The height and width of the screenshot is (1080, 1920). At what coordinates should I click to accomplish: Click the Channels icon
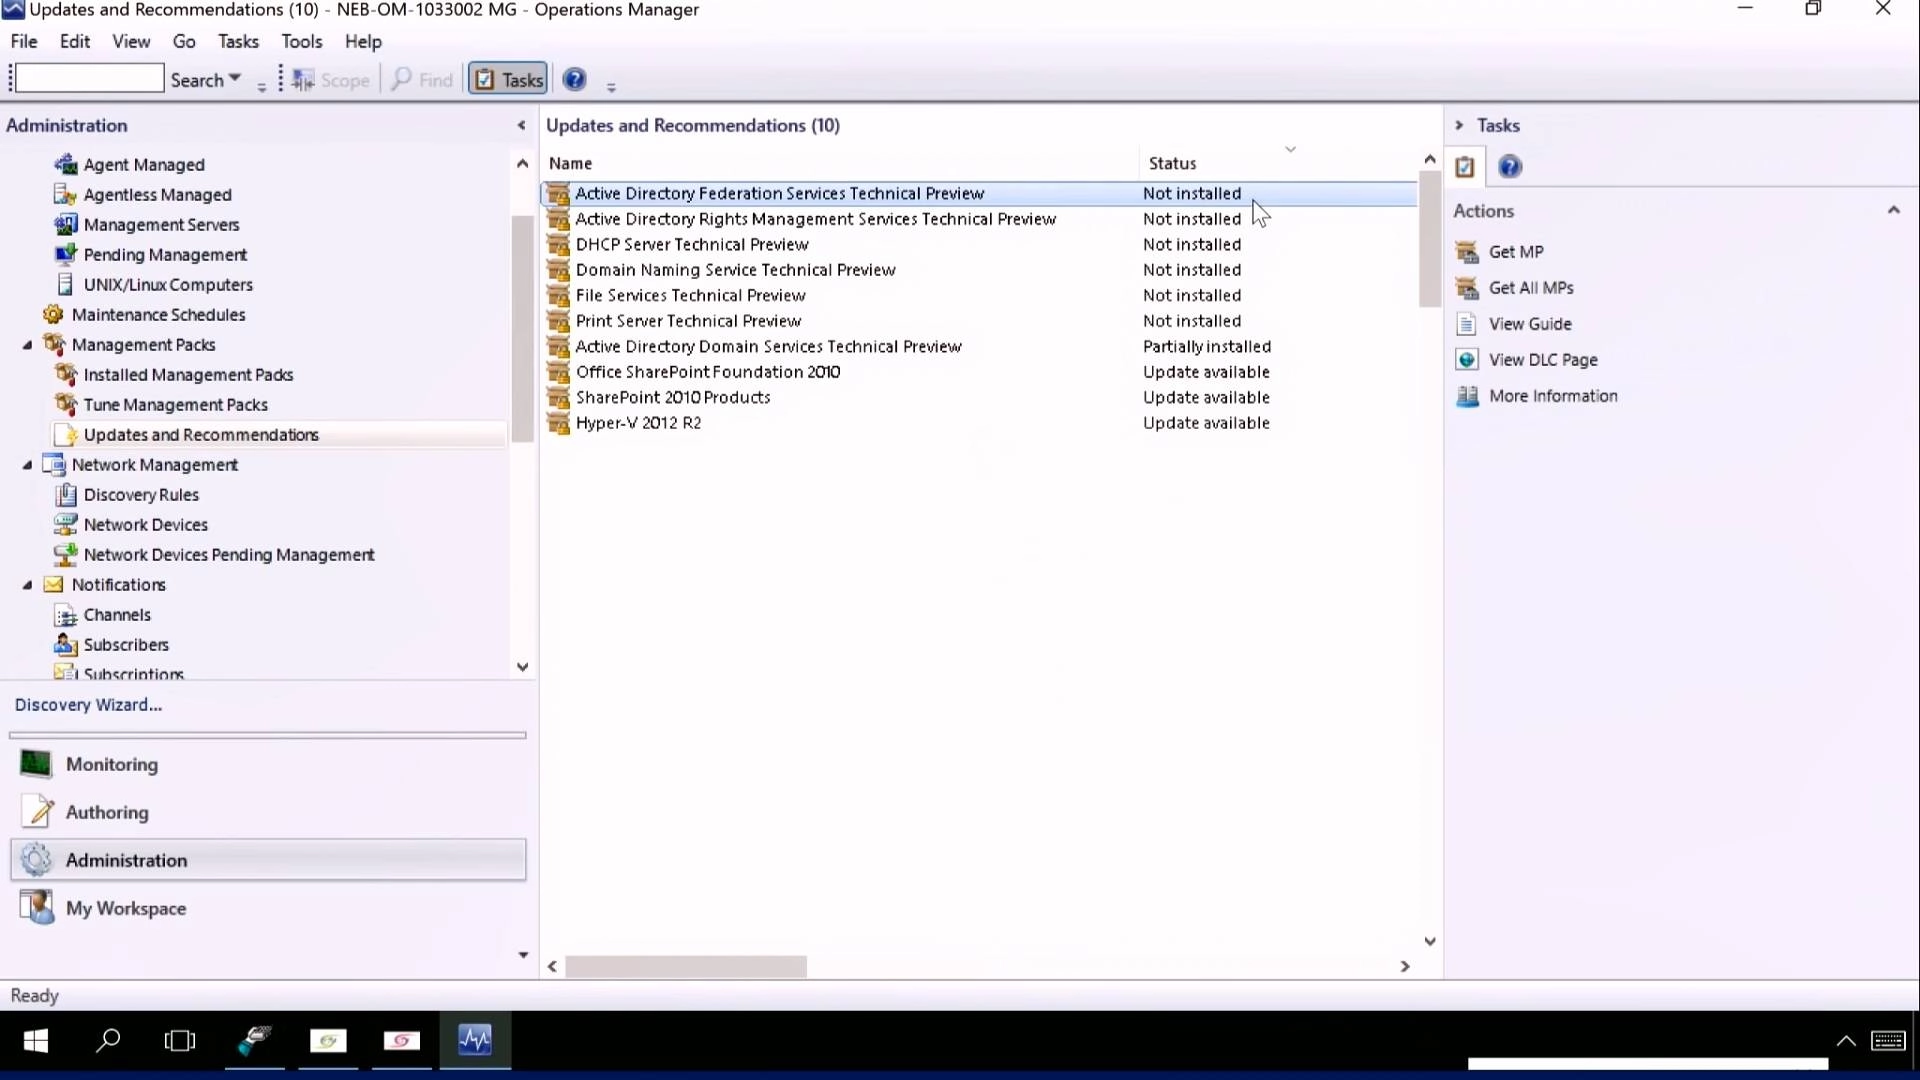tap(66, 615)
